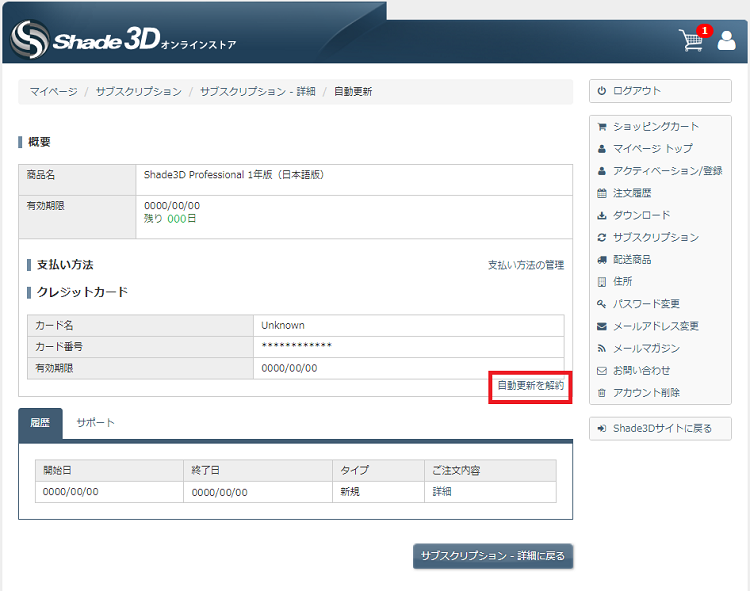Open 支払い方法の管理 link
The height and width of the screenshot is (591, 750).
[x=526, y=265]
